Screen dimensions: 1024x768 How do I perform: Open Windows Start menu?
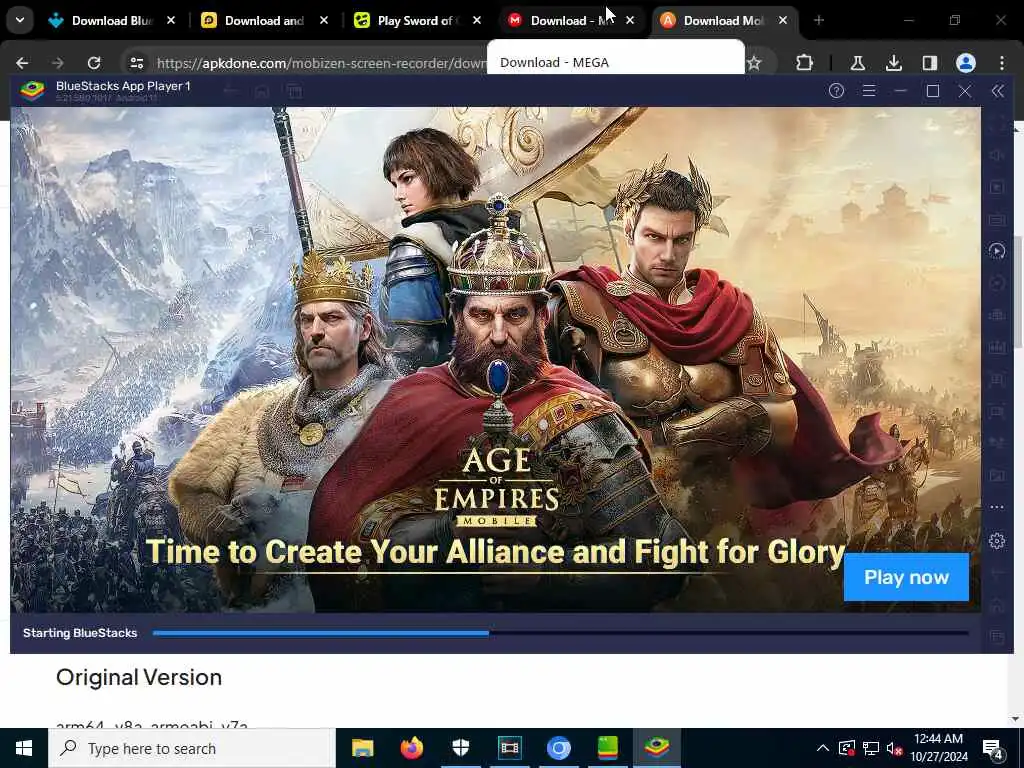coord(24,748)
